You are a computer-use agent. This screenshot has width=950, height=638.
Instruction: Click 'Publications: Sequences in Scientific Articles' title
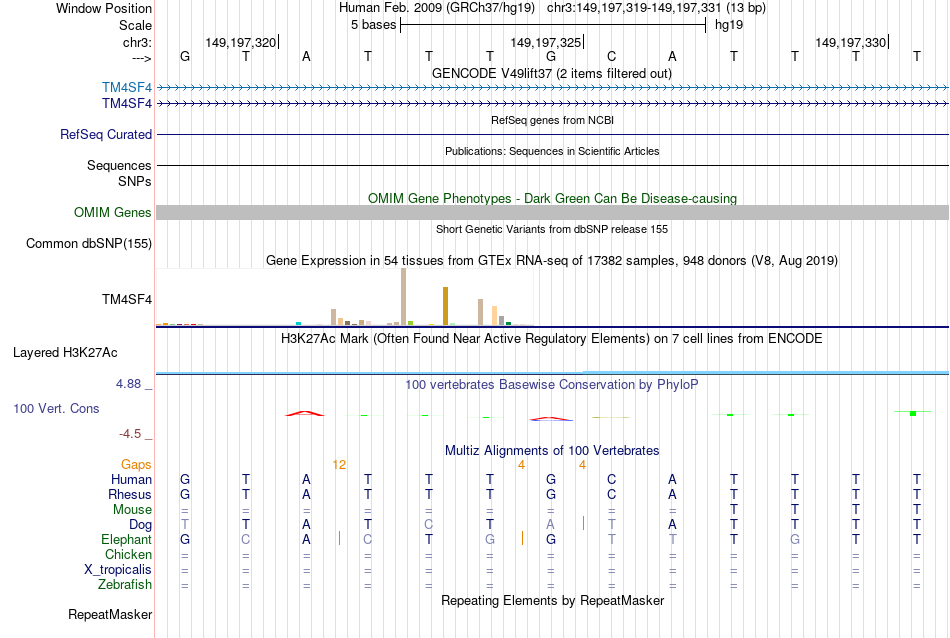(x=552, y=151)
